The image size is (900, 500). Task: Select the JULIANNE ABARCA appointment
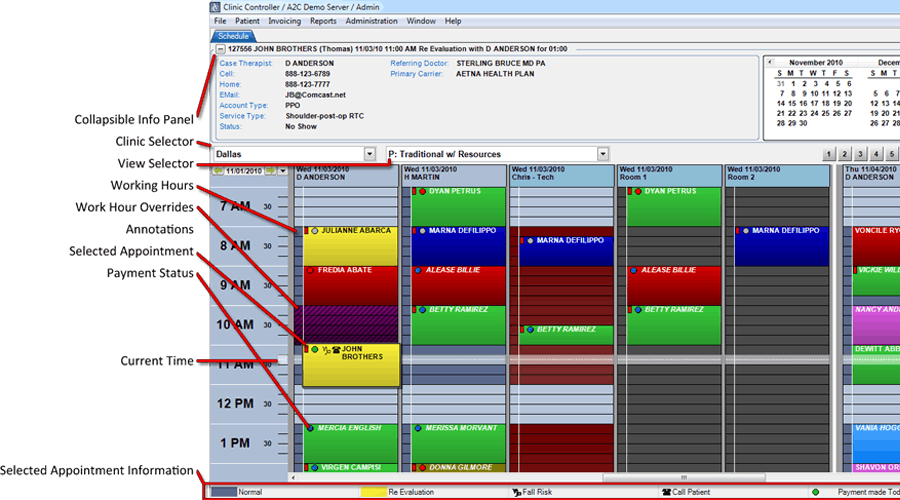(350, 246)
